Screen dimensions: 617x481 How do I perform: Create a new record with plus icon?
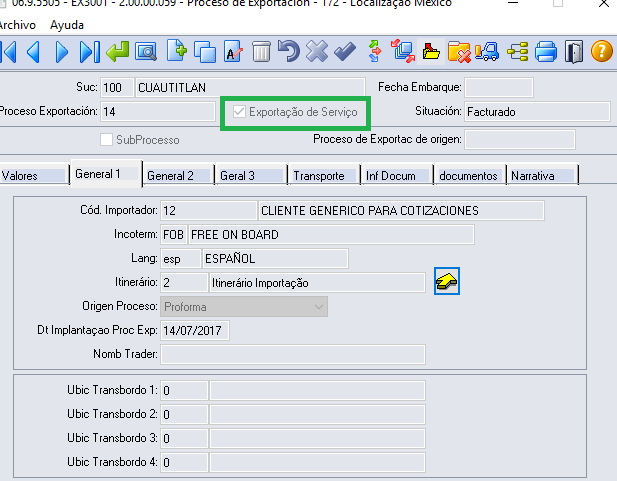(176, 50)
